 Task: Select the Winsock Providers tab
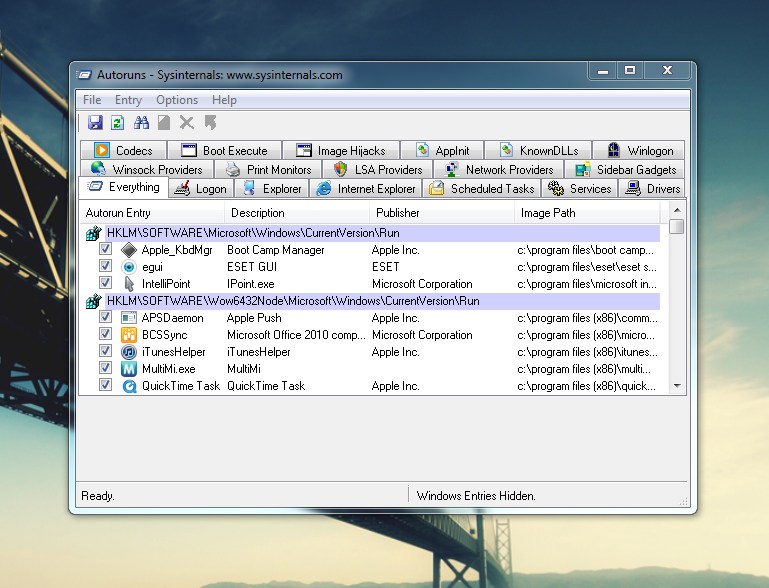point(147,170)
